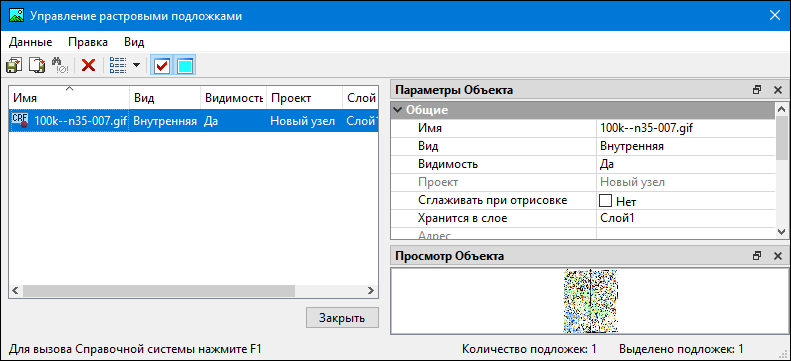This screenshot has width=791, height=361.
Task: Click the list horizontal scrollbar left arrow
Action: point(15,290)
